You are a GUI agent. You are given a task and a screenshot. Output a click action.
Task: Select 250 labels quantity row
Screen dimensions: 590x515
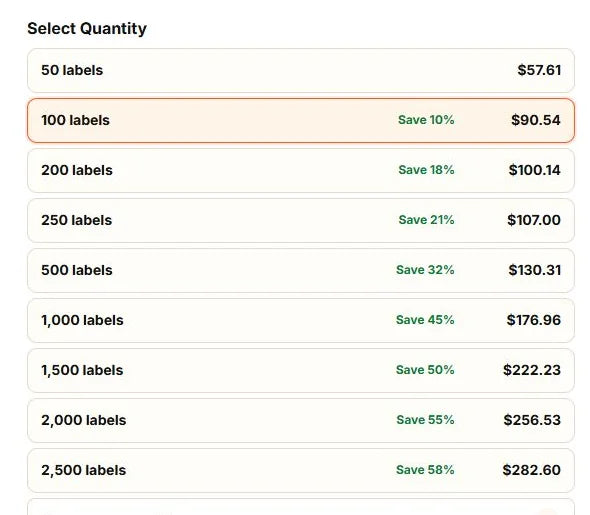tap(301, 220)
